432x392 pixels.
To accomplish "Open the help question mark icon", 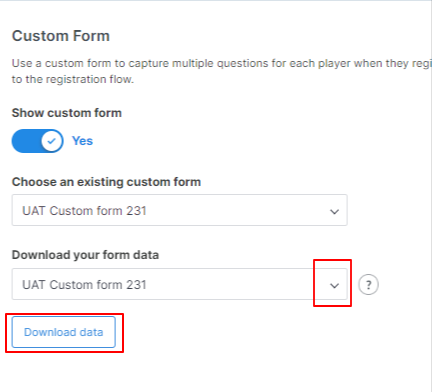I will (368, 285).
